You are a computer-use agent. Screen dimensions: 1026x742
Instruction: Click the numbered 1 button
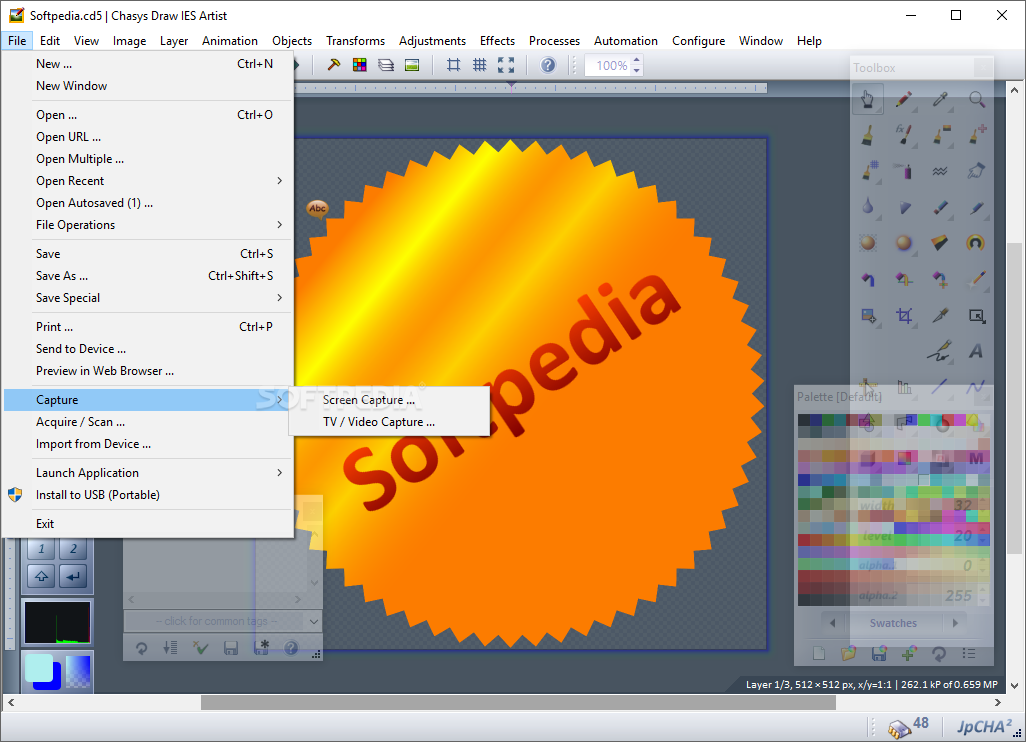point(41,548)
